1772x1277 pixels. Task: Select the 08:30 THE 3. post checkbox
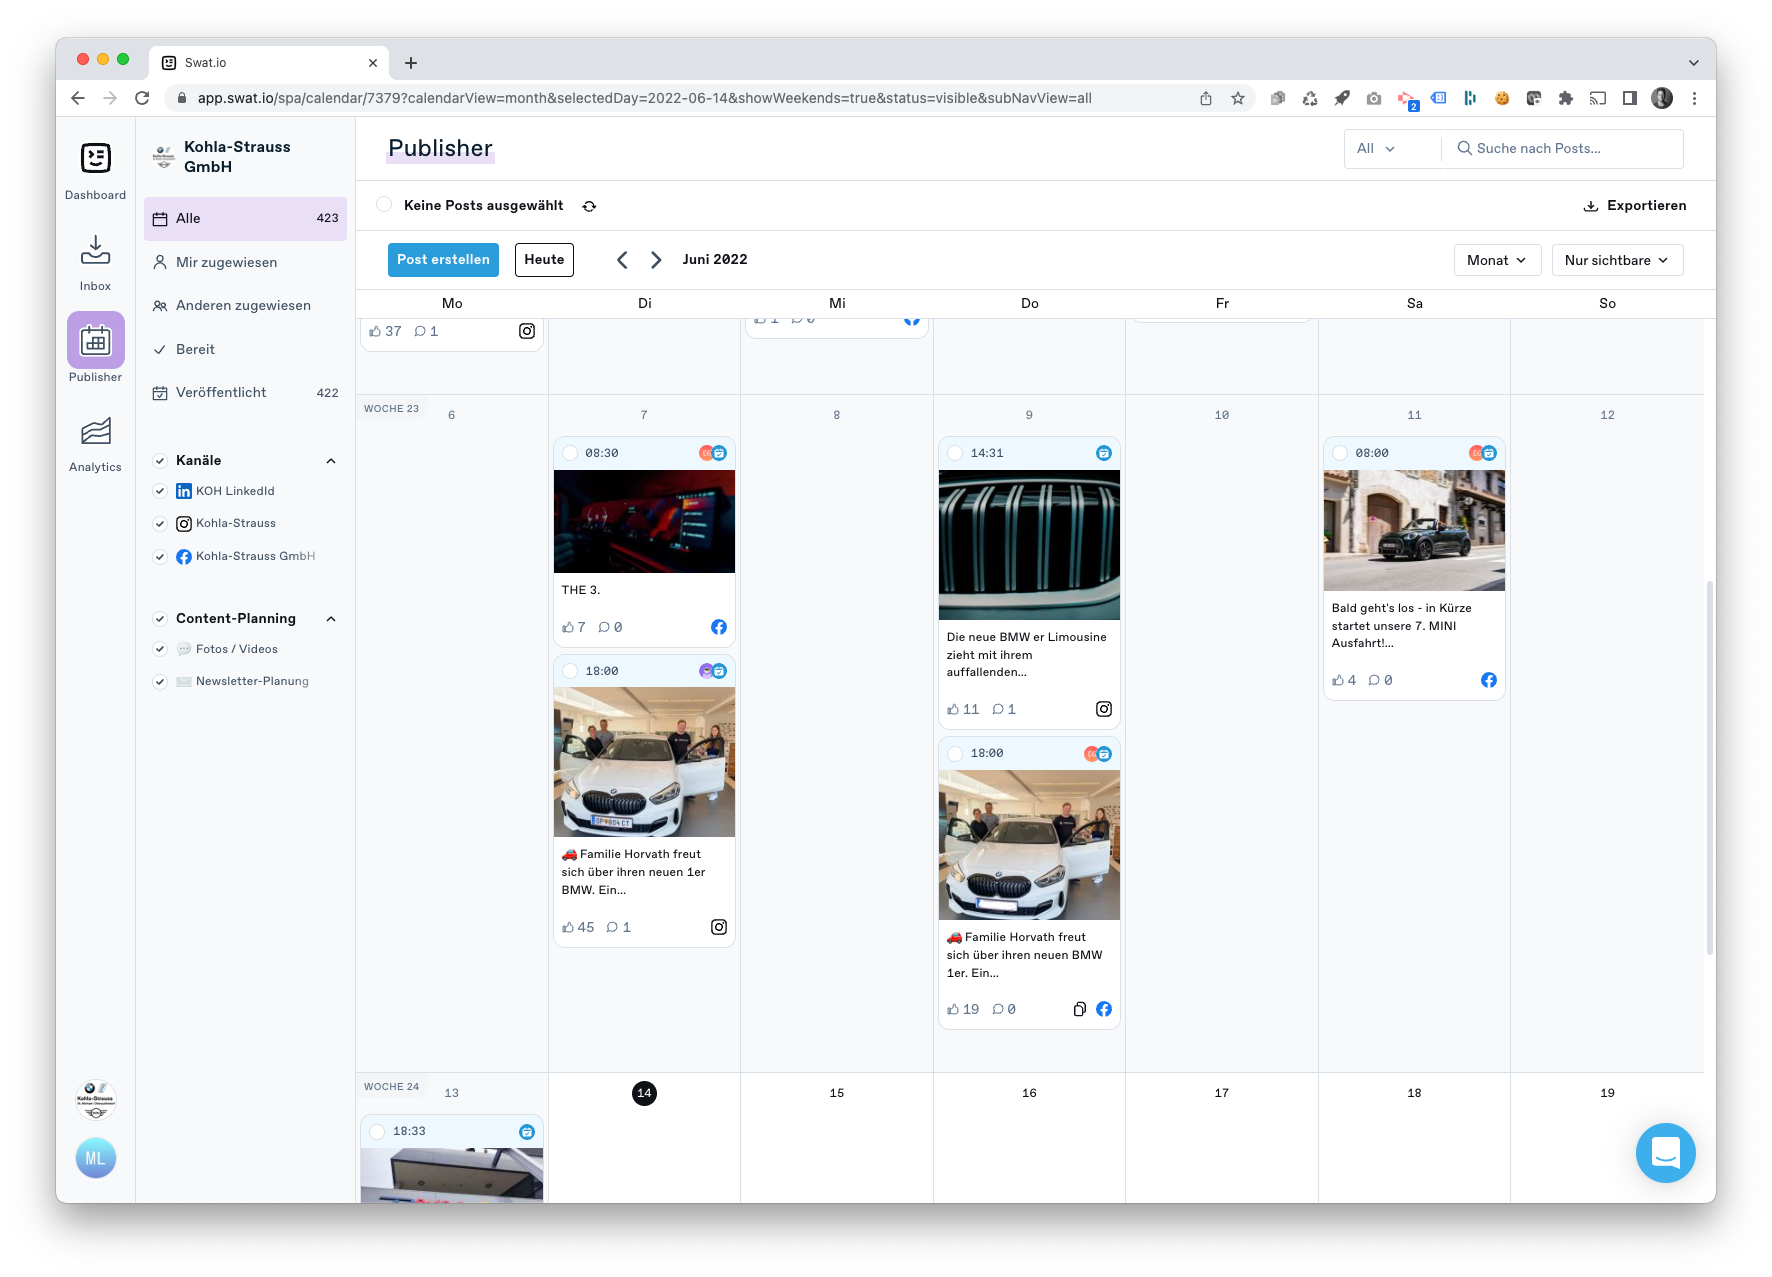click(x=570, y=453)
